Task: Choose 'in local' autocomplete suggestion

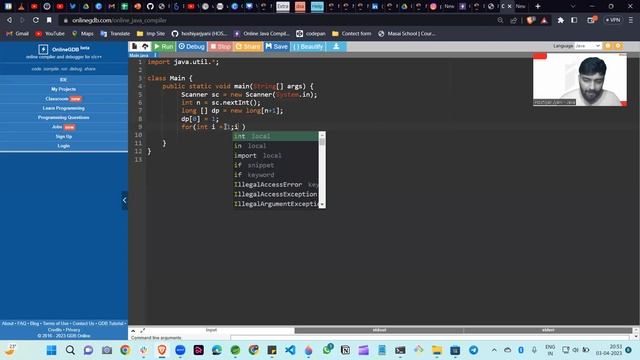Action: pos(275,146)
